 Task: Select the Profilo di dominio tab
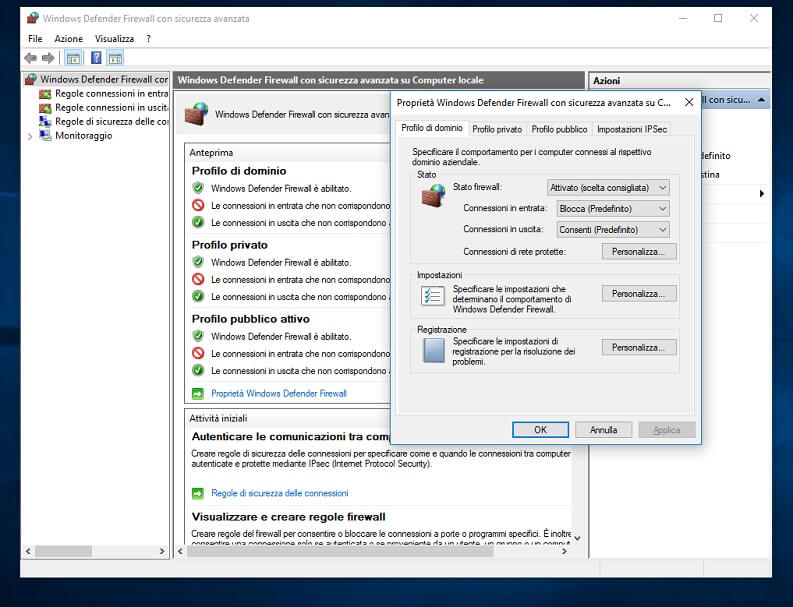click(432, 128)
